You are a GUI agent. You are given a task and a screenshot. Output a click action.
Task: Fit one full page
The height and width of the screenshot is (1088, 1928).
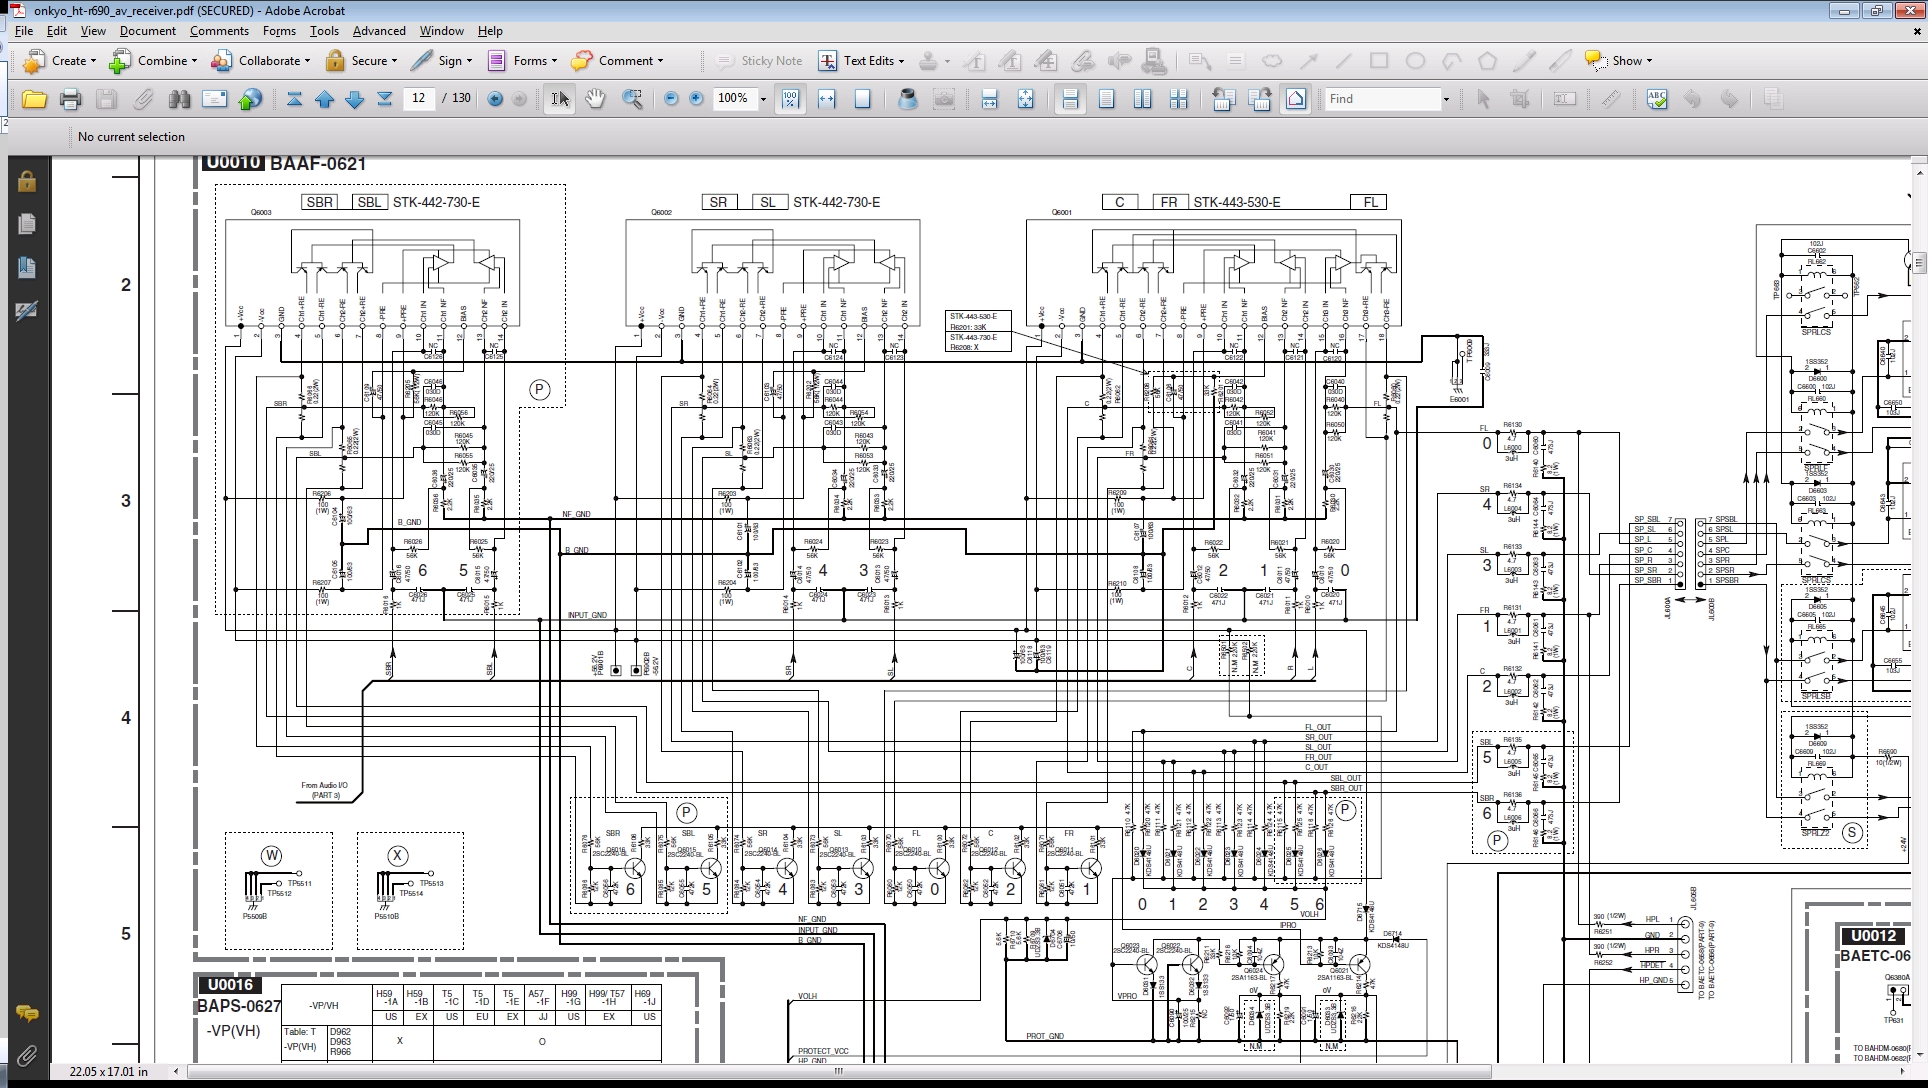863,99
